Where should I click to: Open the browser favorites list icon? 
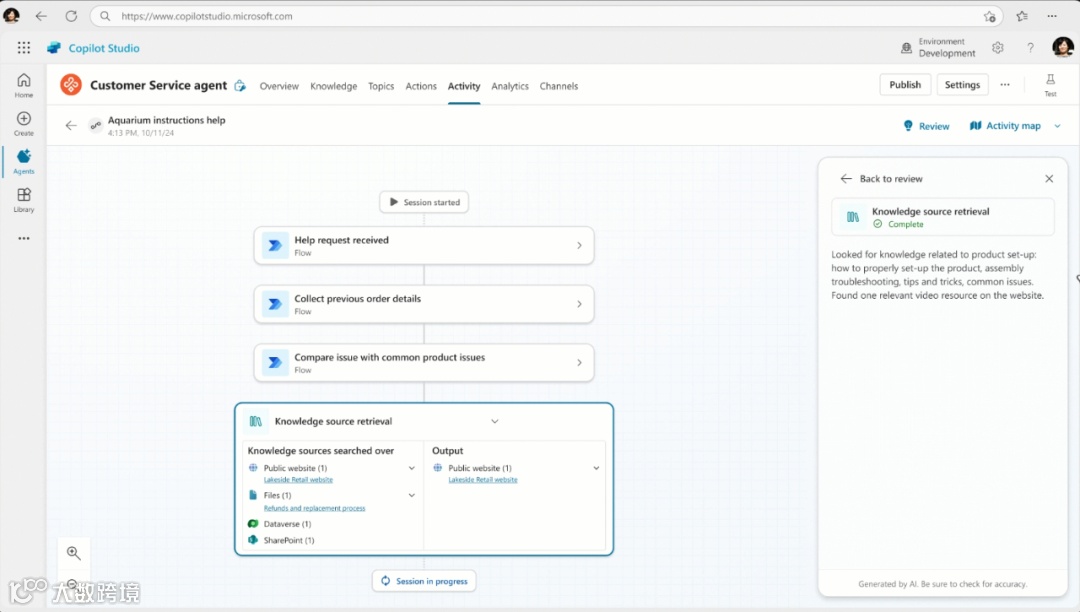pyautogui.click(x=1022, y=16)
